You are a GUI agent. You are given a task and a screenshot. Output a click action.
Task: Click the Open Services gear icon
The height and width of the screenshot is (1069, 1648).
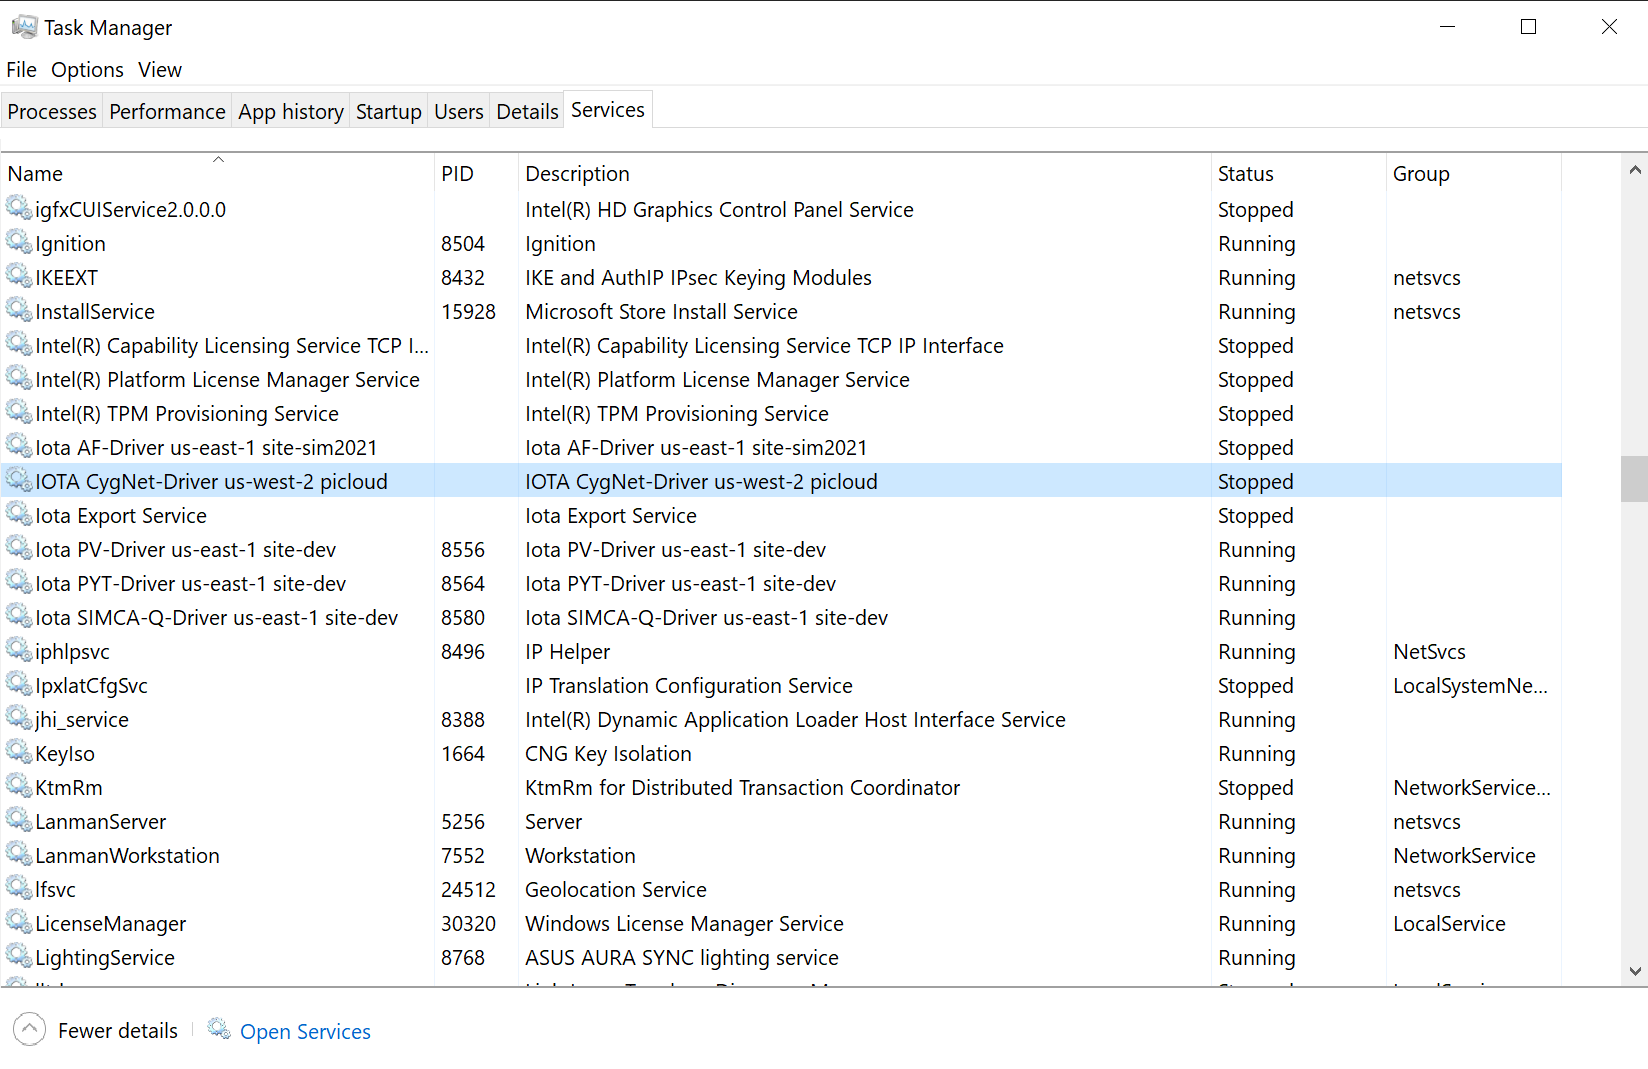pyautogui.click(x=219, y=1029)
